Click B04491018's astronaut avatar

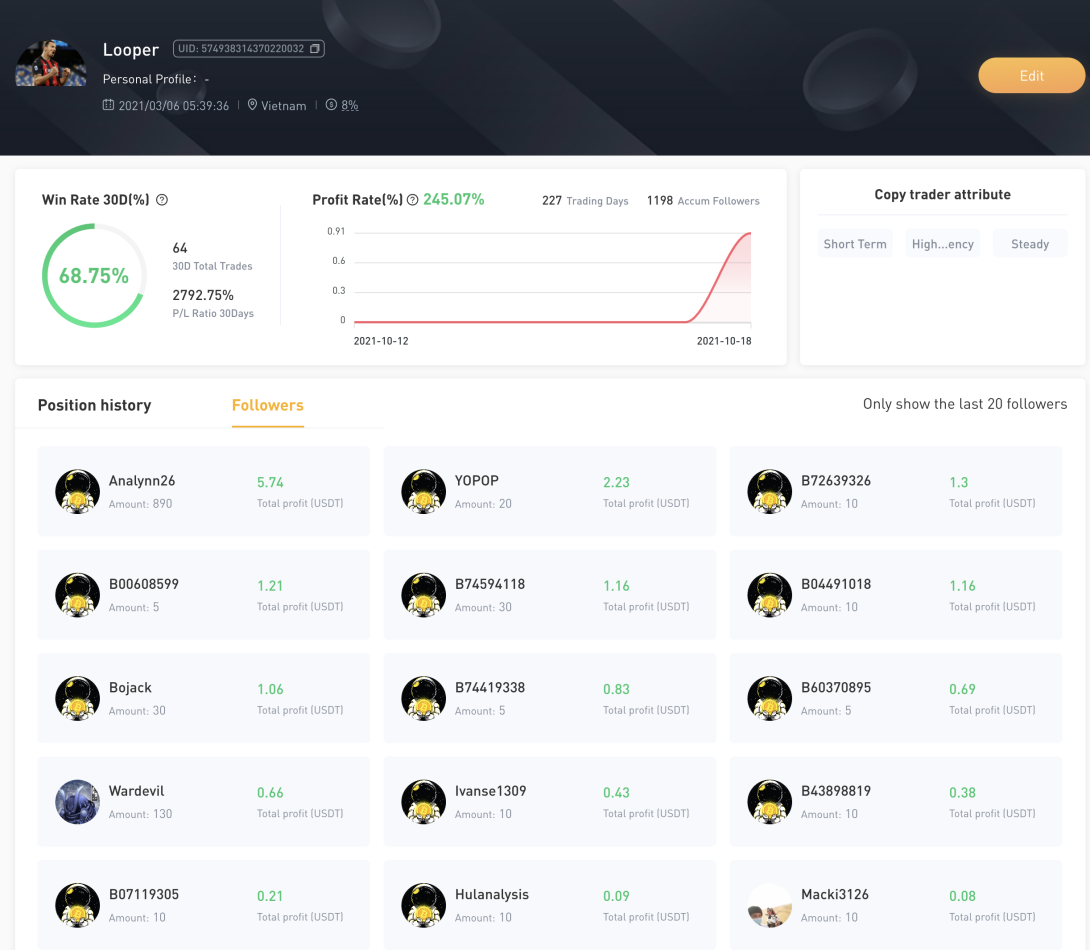[770, 595]
